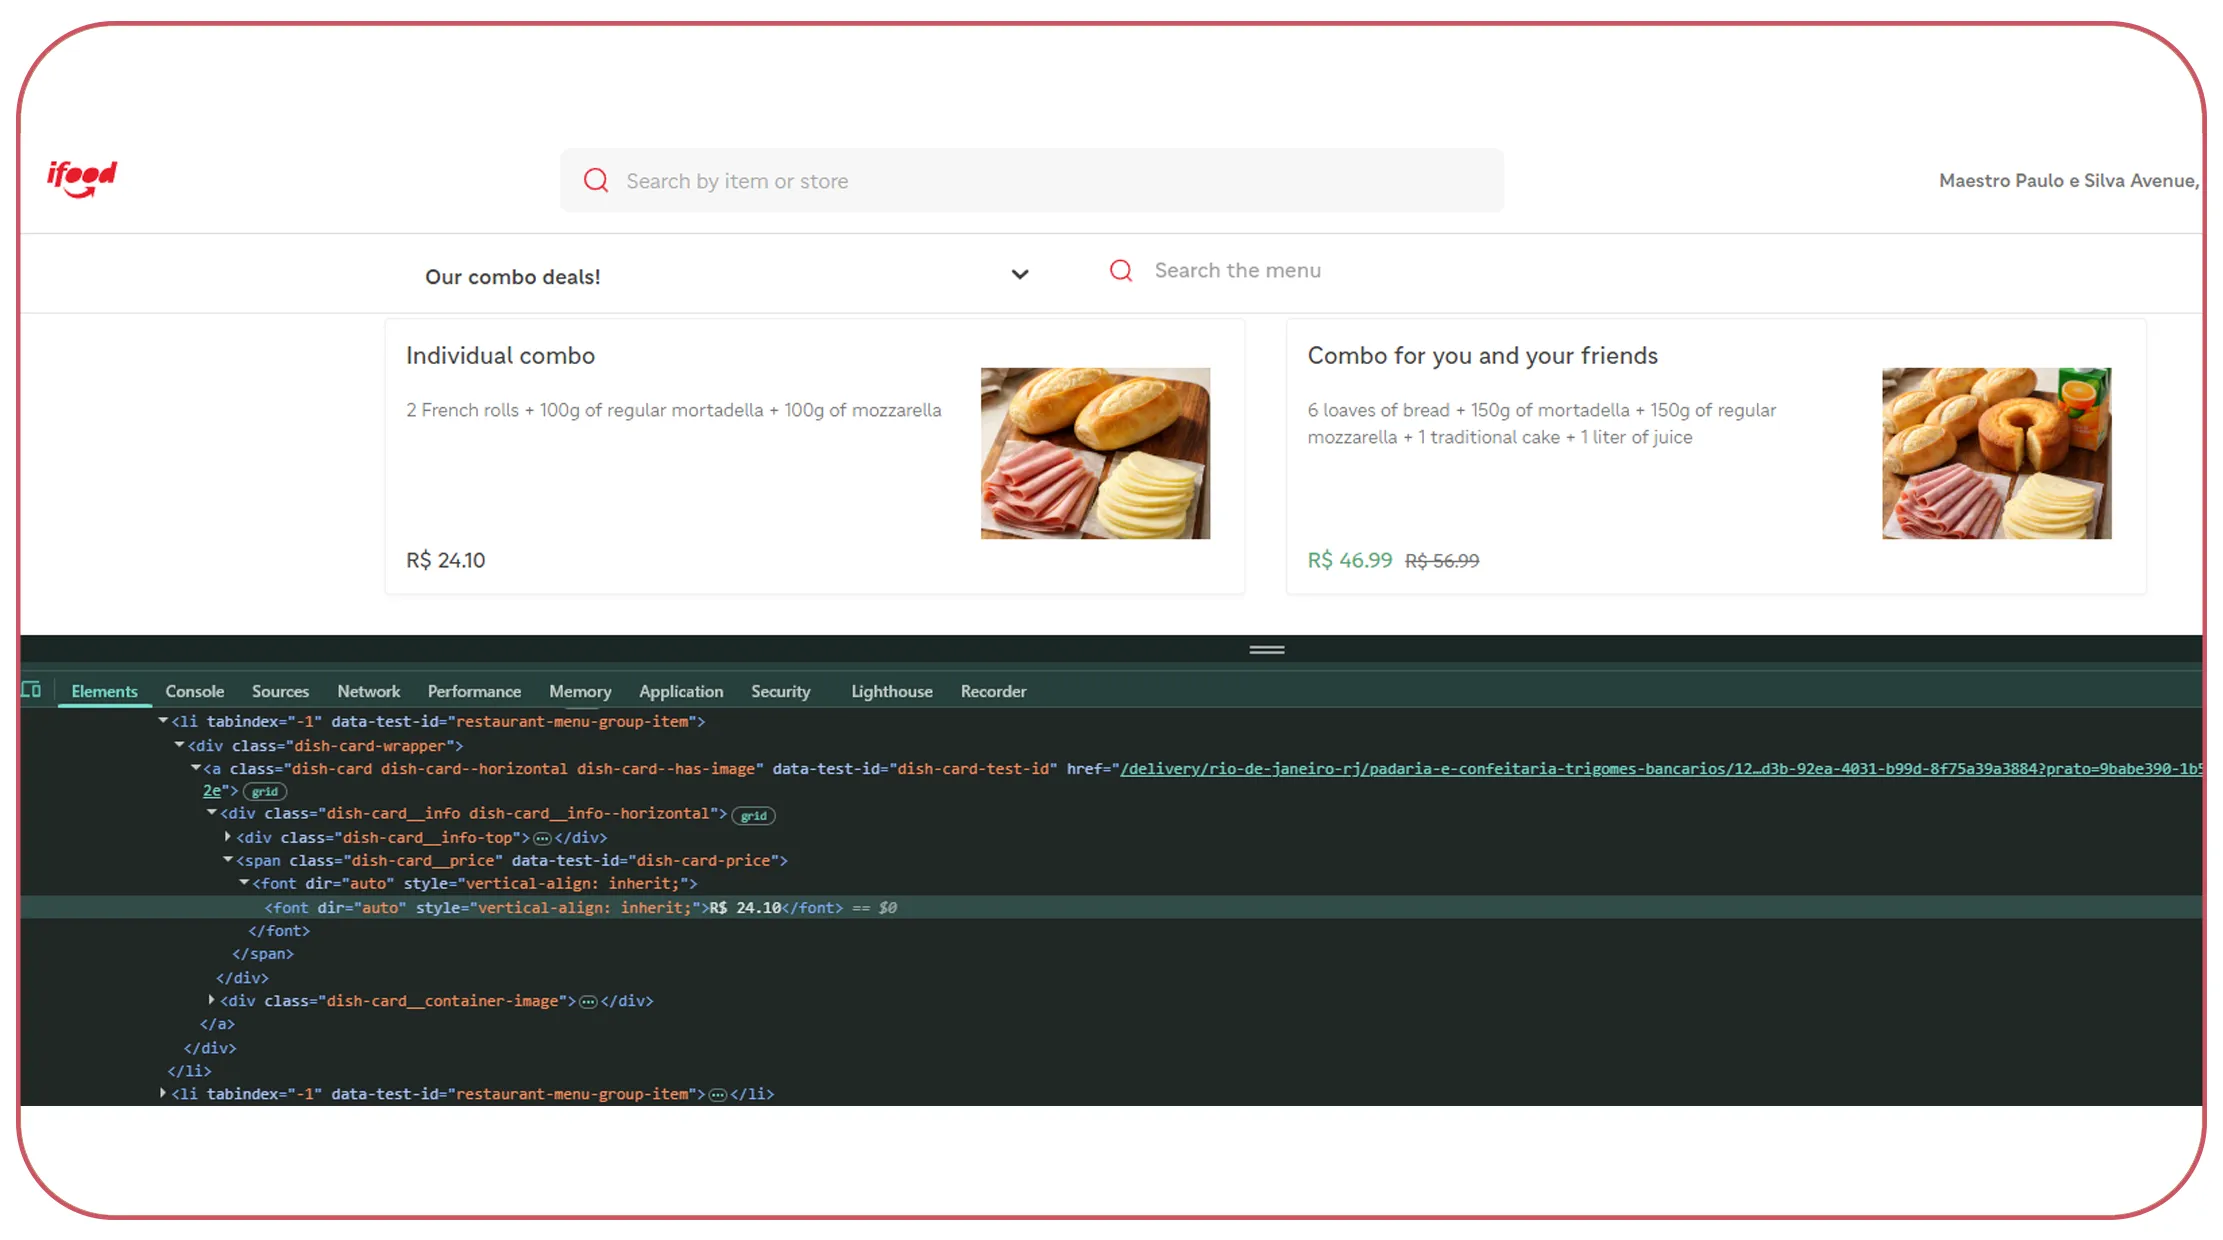Click the closing </li> tag line
The height and width of the screenshot is (1240, 2223).
(x=189, y=1071)
